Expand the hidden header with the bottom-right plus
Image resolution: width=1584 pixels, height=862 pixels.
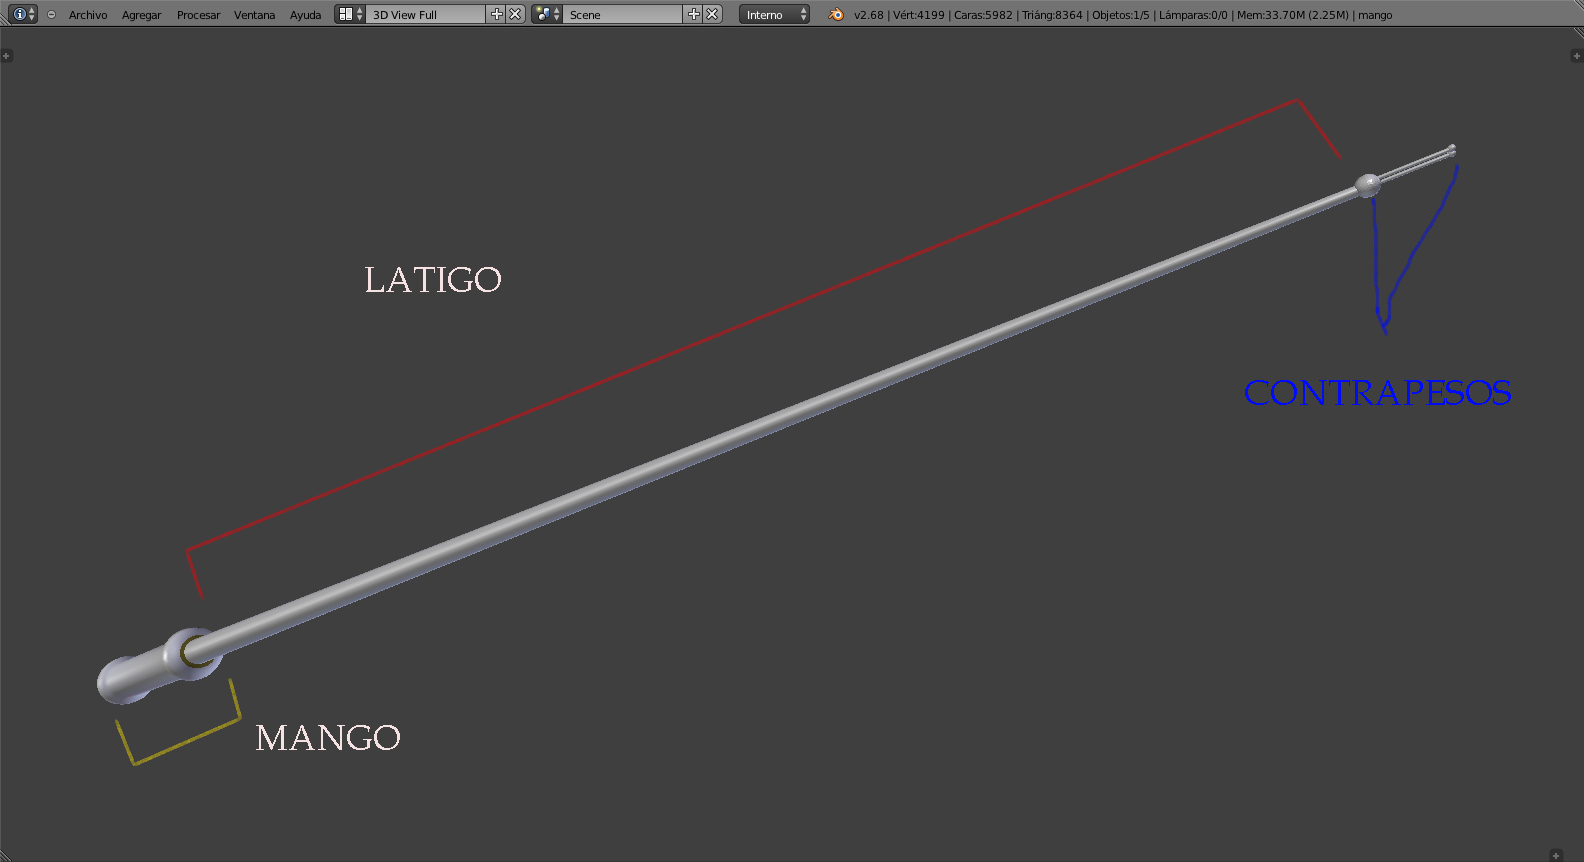[x=1556, y=855]
